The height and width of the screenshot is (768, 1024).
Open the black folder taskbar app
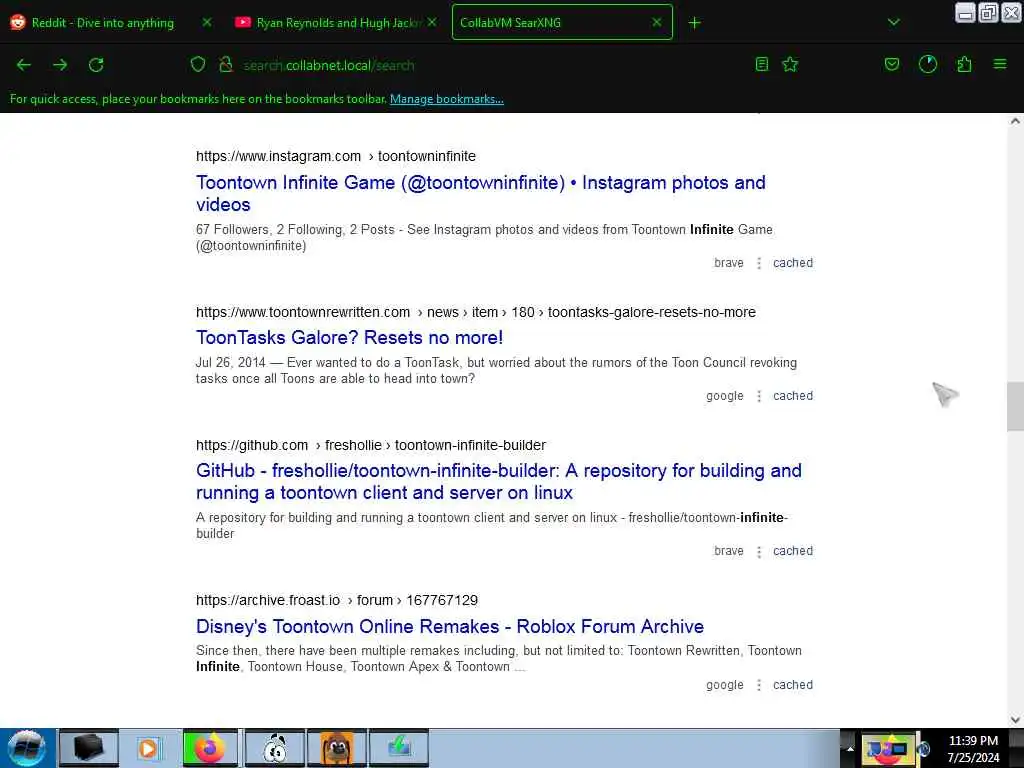pyautogui.click(x=89, y=748)
